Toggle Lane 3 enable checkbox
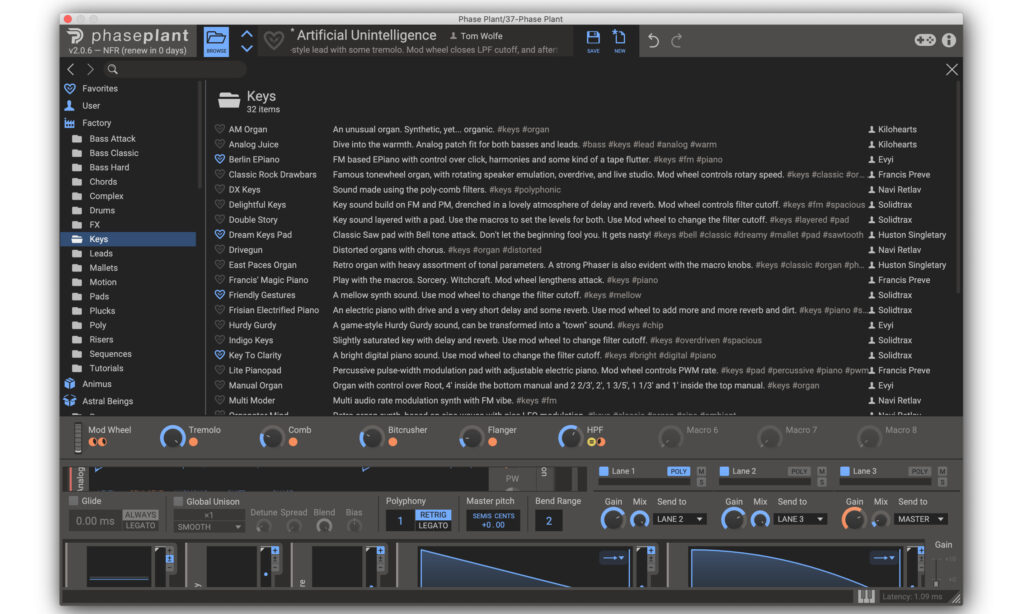The width and height of the screenshot is (1024, 614). coord(844,471)
